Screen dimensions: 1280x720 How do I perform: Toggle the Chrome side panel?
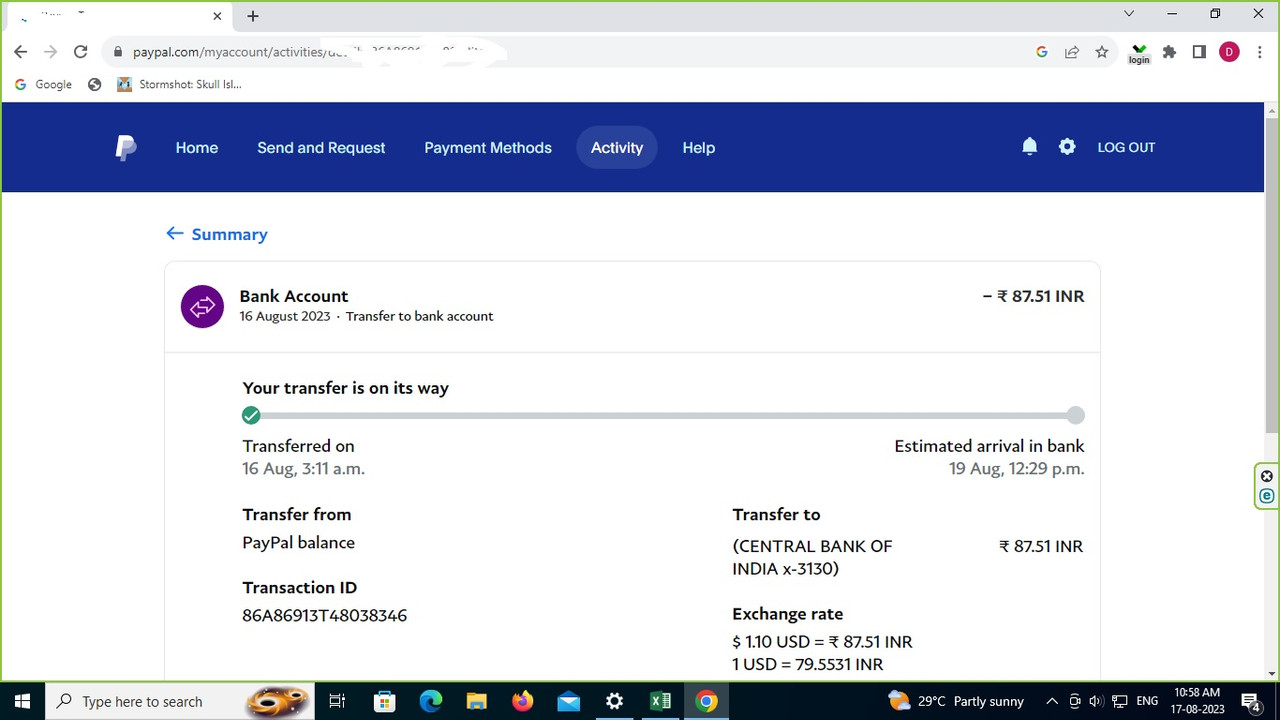tap(1199, 52)
